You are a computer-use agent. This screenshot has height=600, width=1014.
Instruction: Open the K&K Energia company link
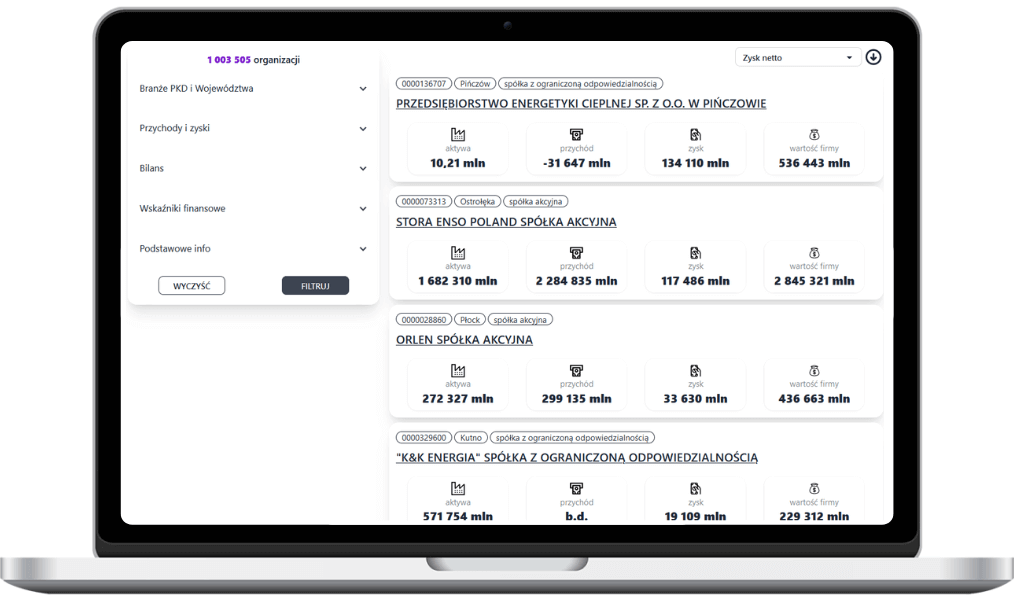coord(577,457)
